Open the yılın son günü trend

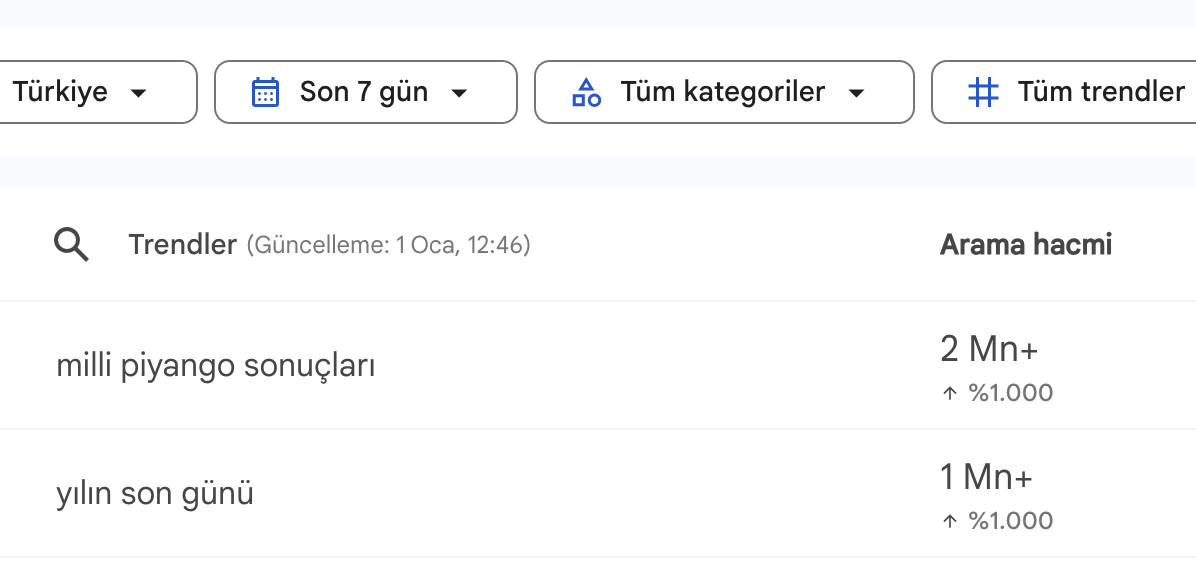155,493
